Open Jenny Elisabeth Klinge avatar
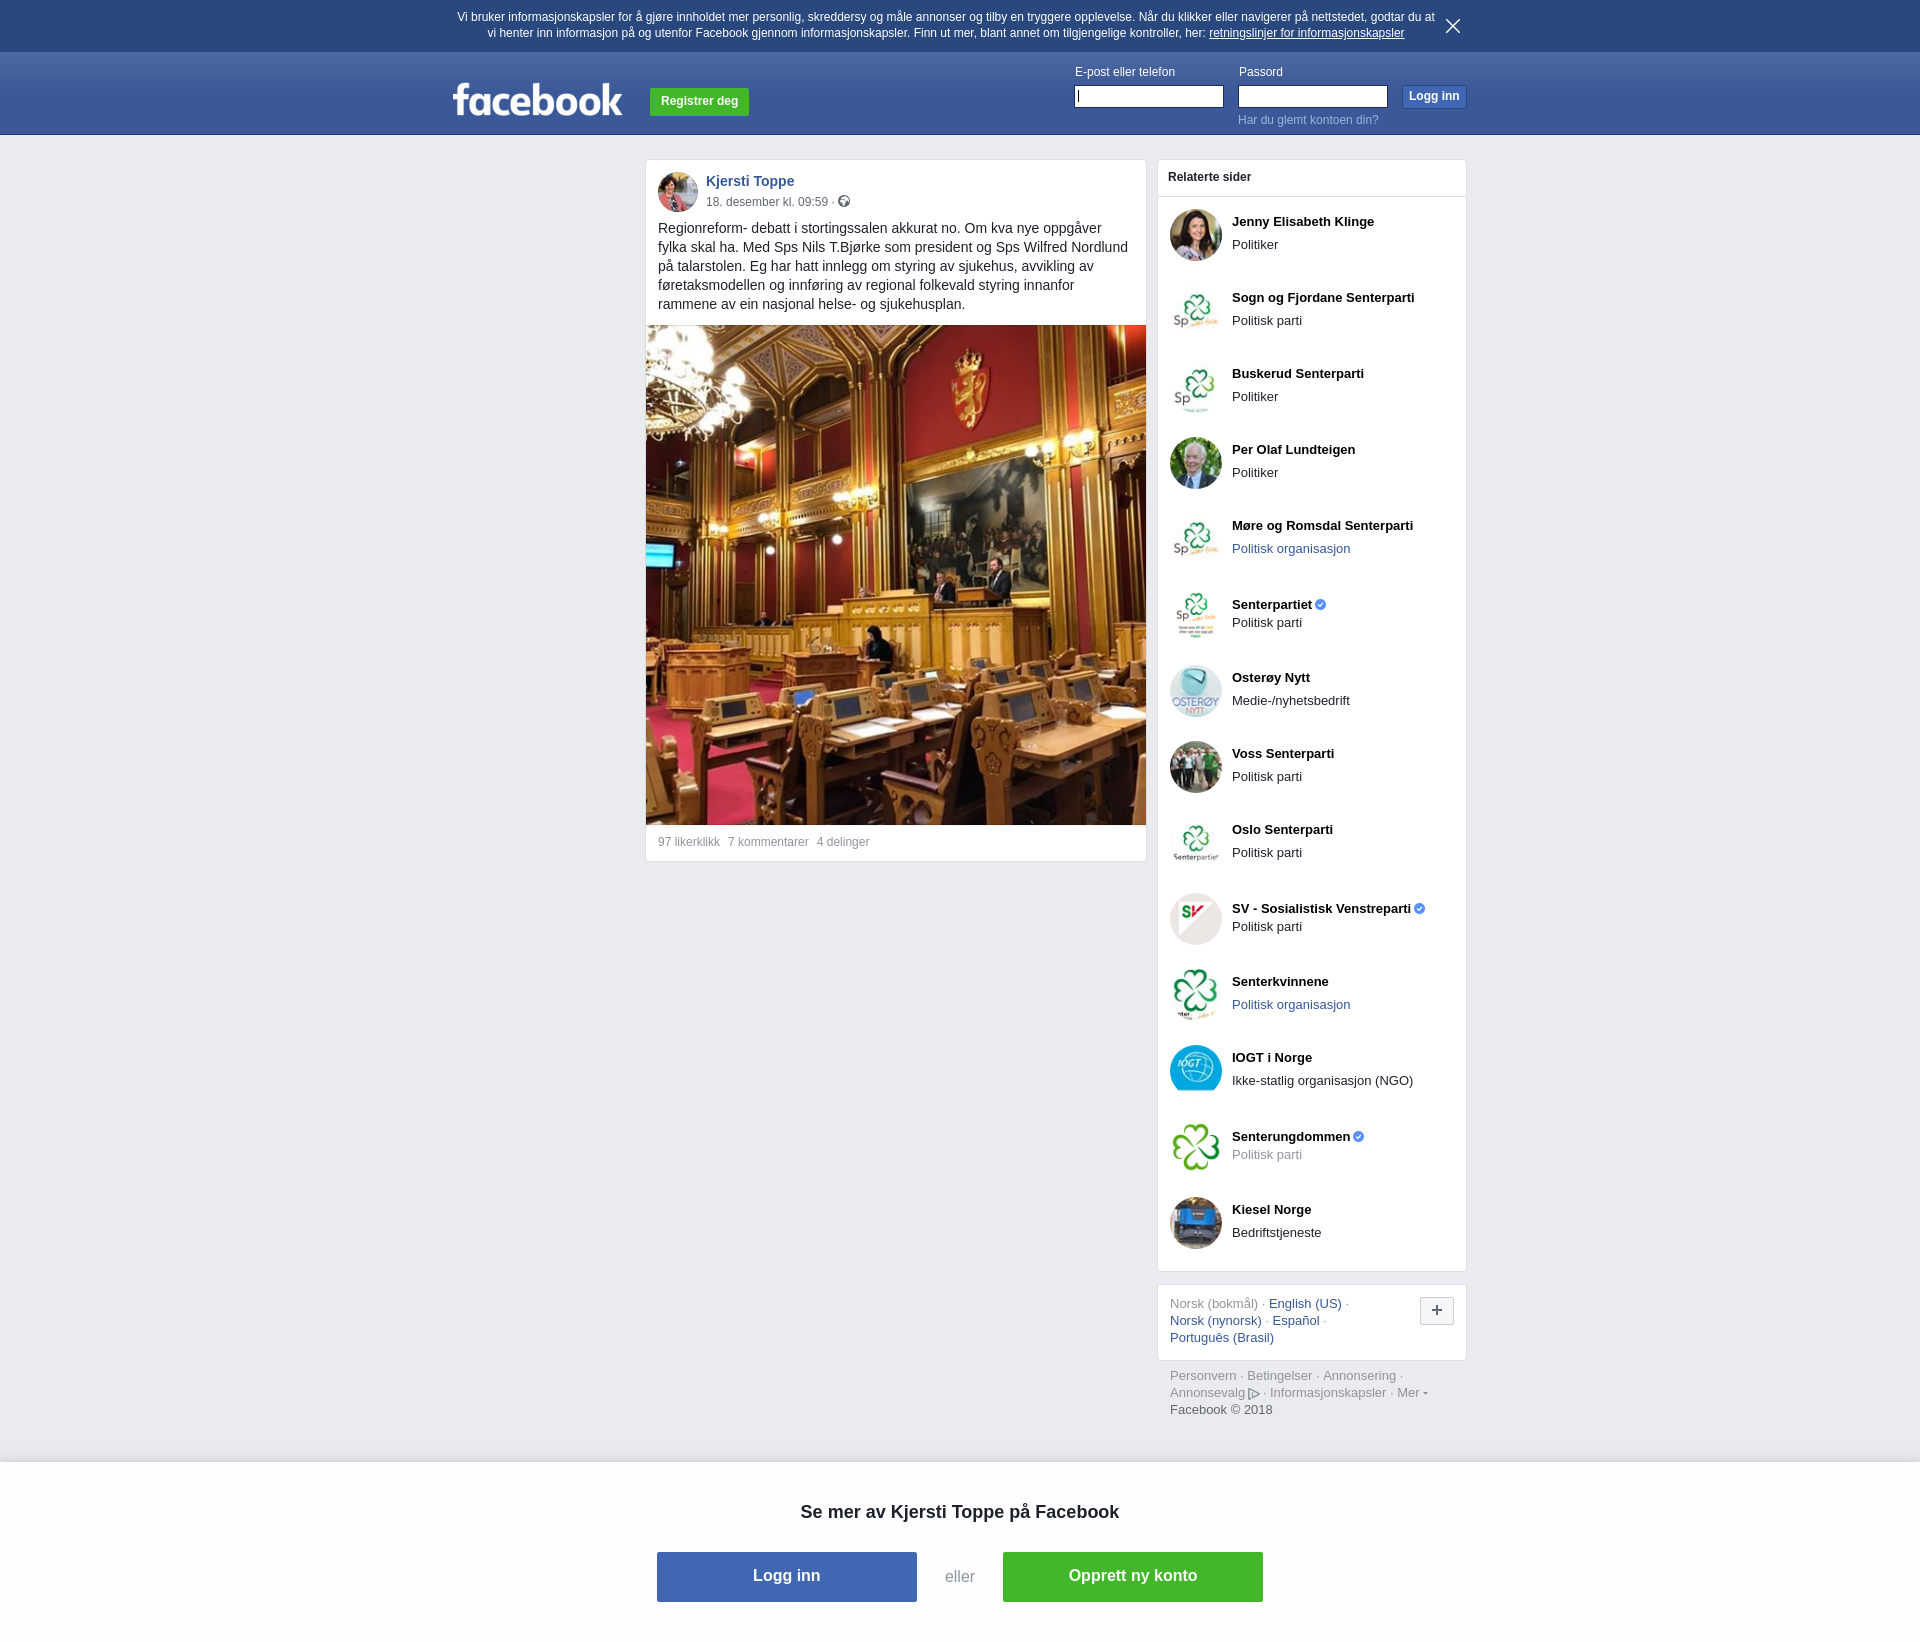 tap(1196, 235)
